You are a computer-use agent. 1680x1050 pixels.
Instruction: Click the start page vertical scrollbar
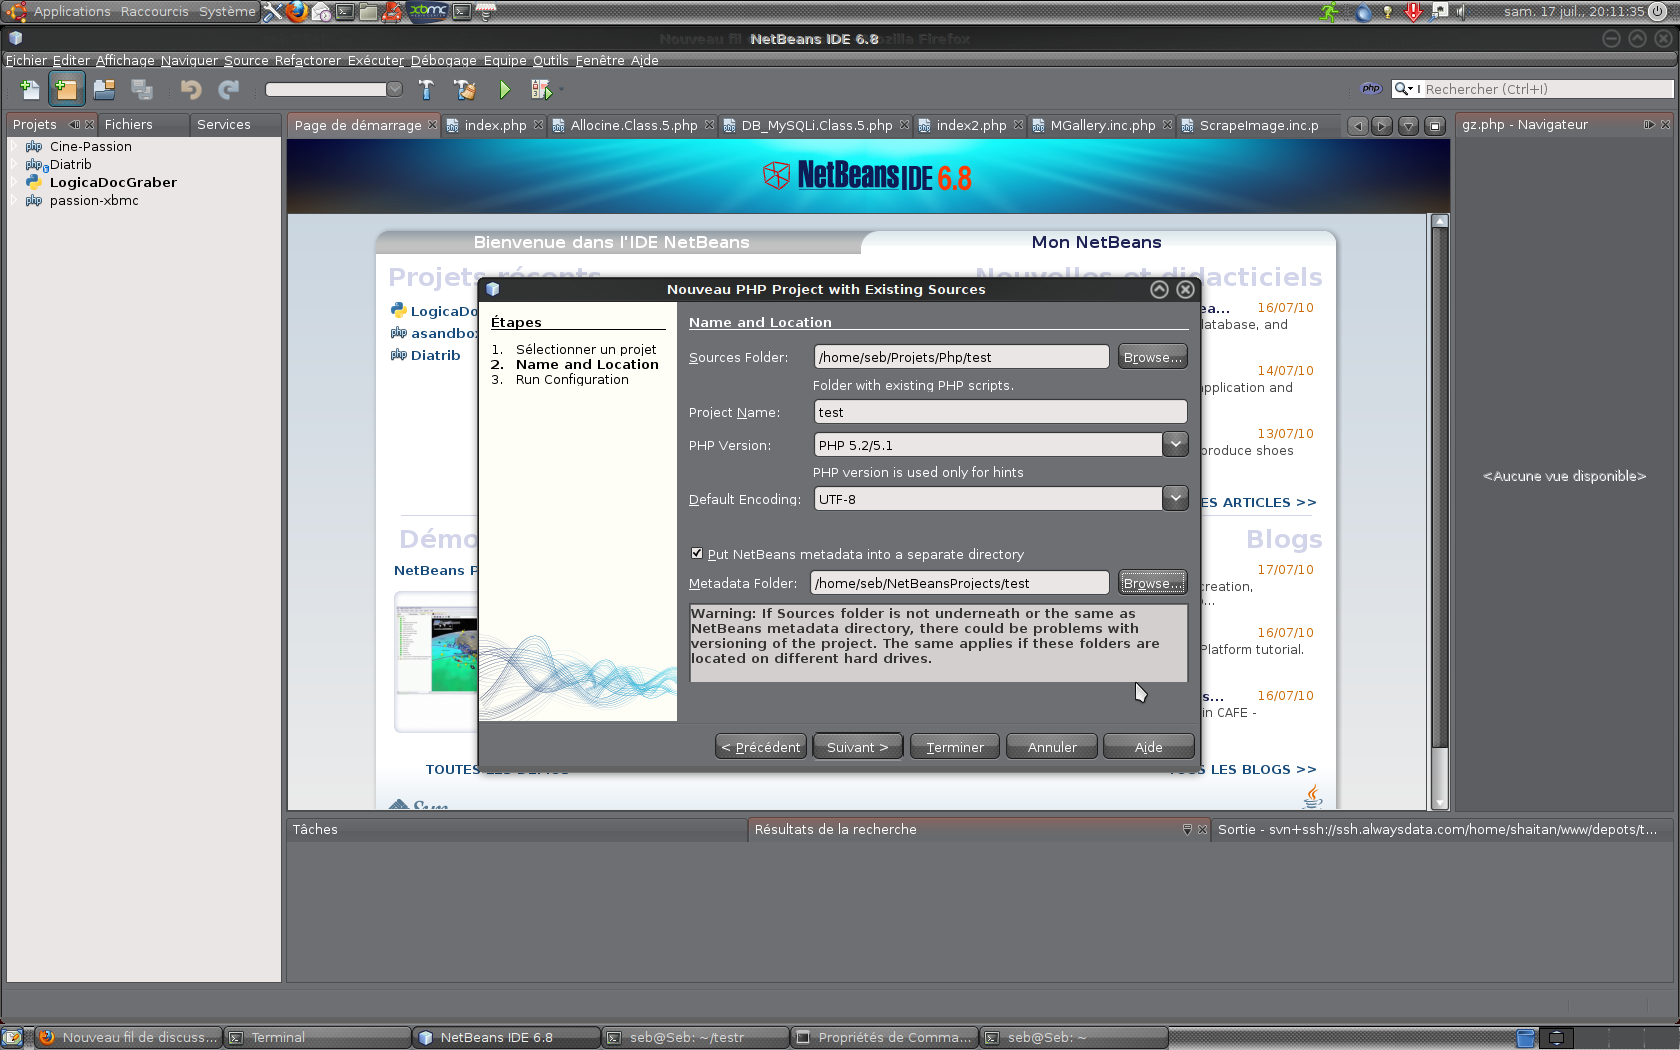point(1440,512)
